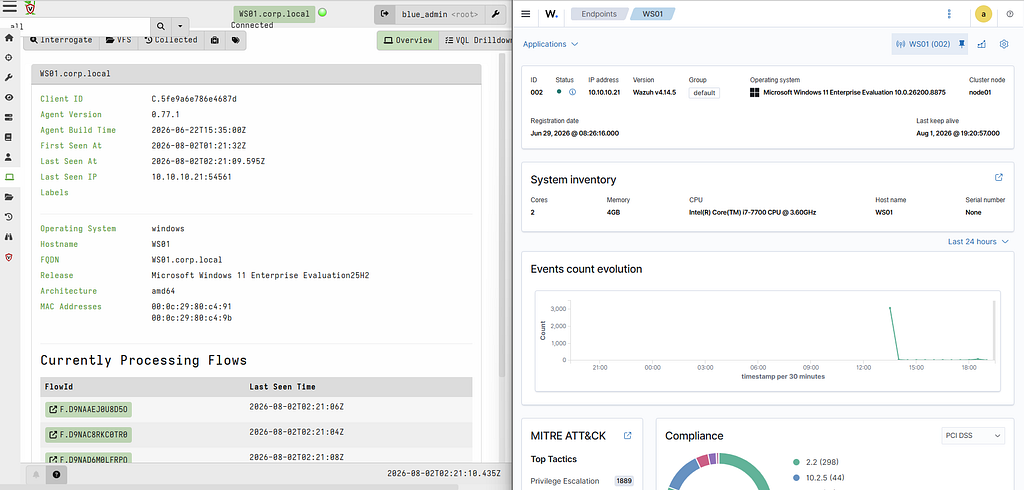Open VFS for WS01.corp.local
This screenshot has height=490, width=1024.
[118, 40]
